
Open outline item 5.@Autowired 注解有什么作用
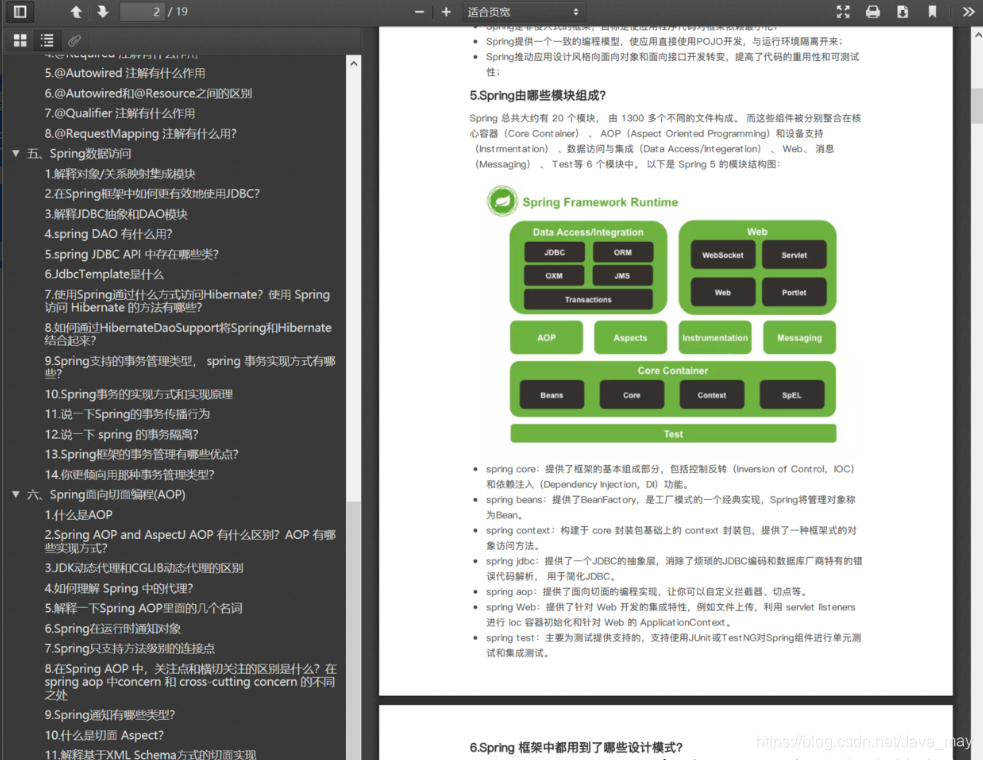125,73
